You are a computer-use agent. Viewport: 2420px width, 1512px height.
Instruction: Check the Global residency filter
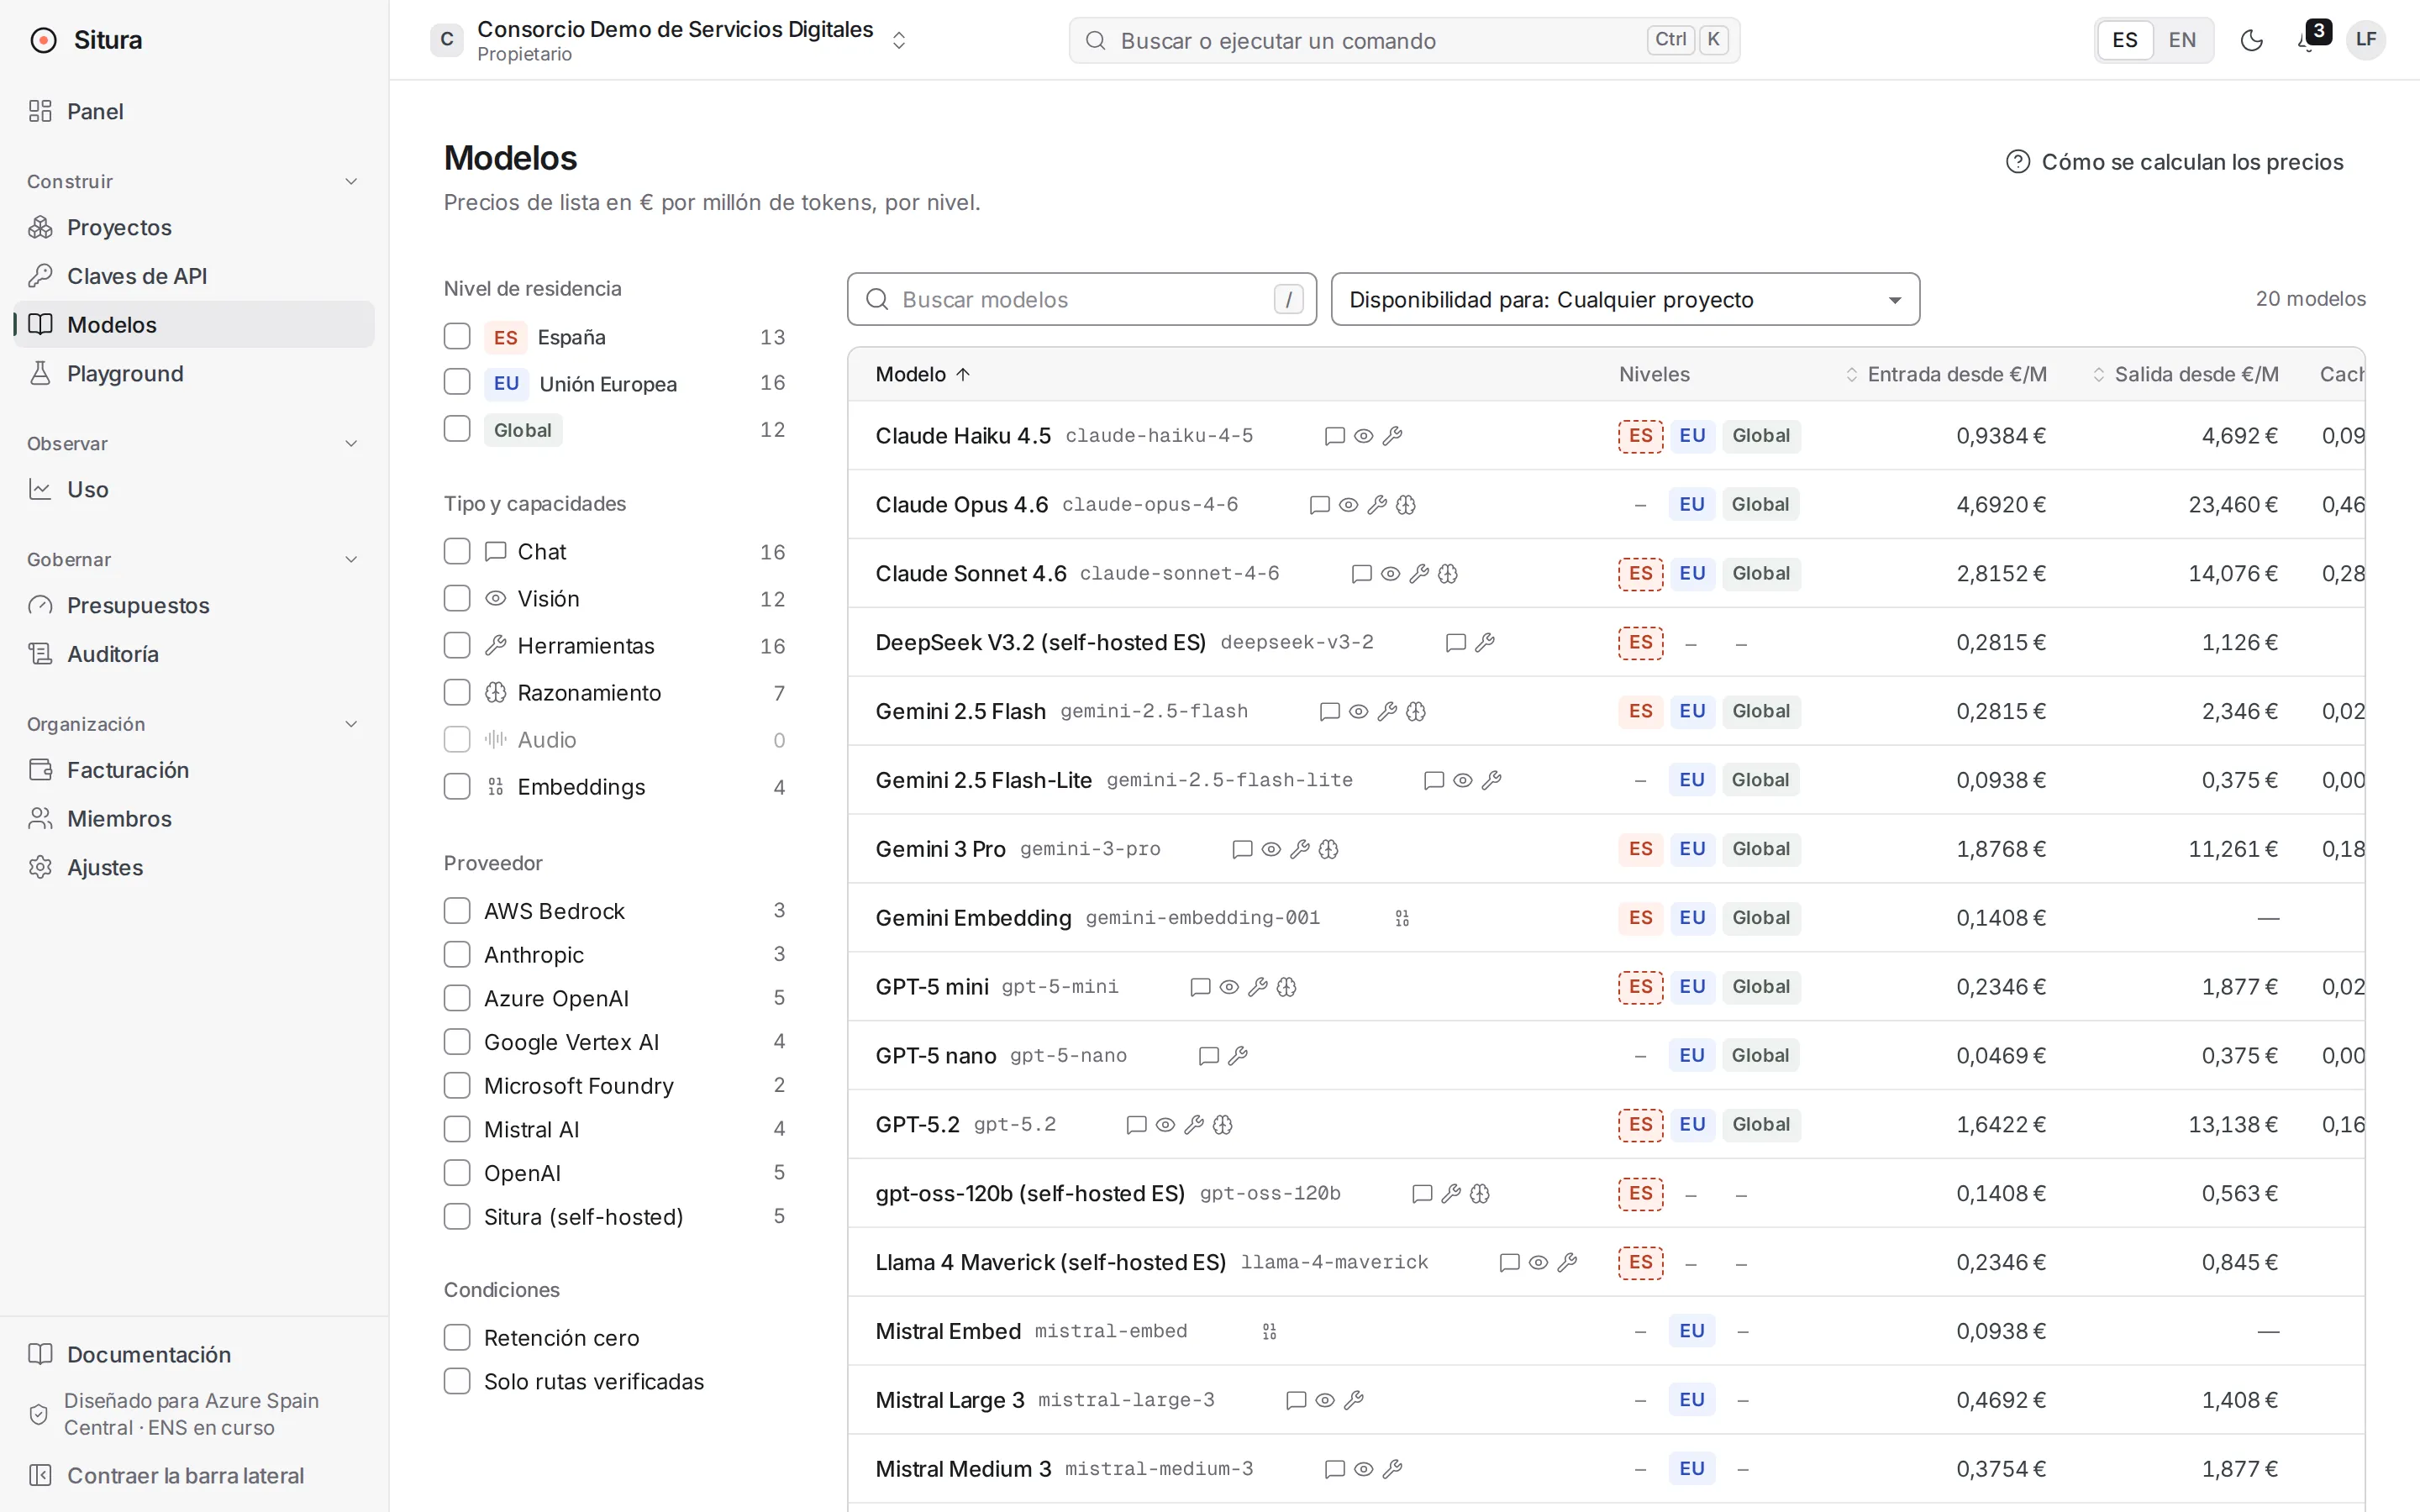tap(457, 429)
